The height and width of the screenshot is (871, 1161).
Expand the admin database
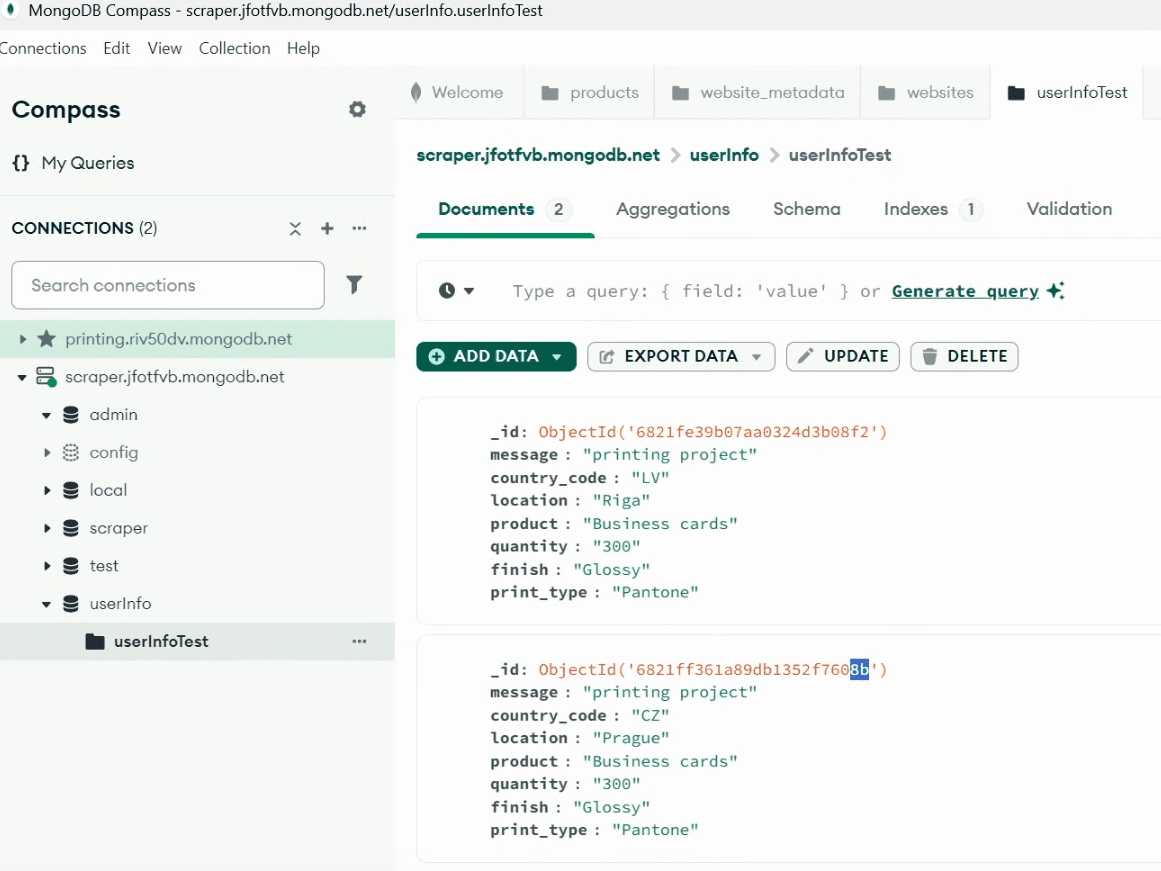point(46,414)
